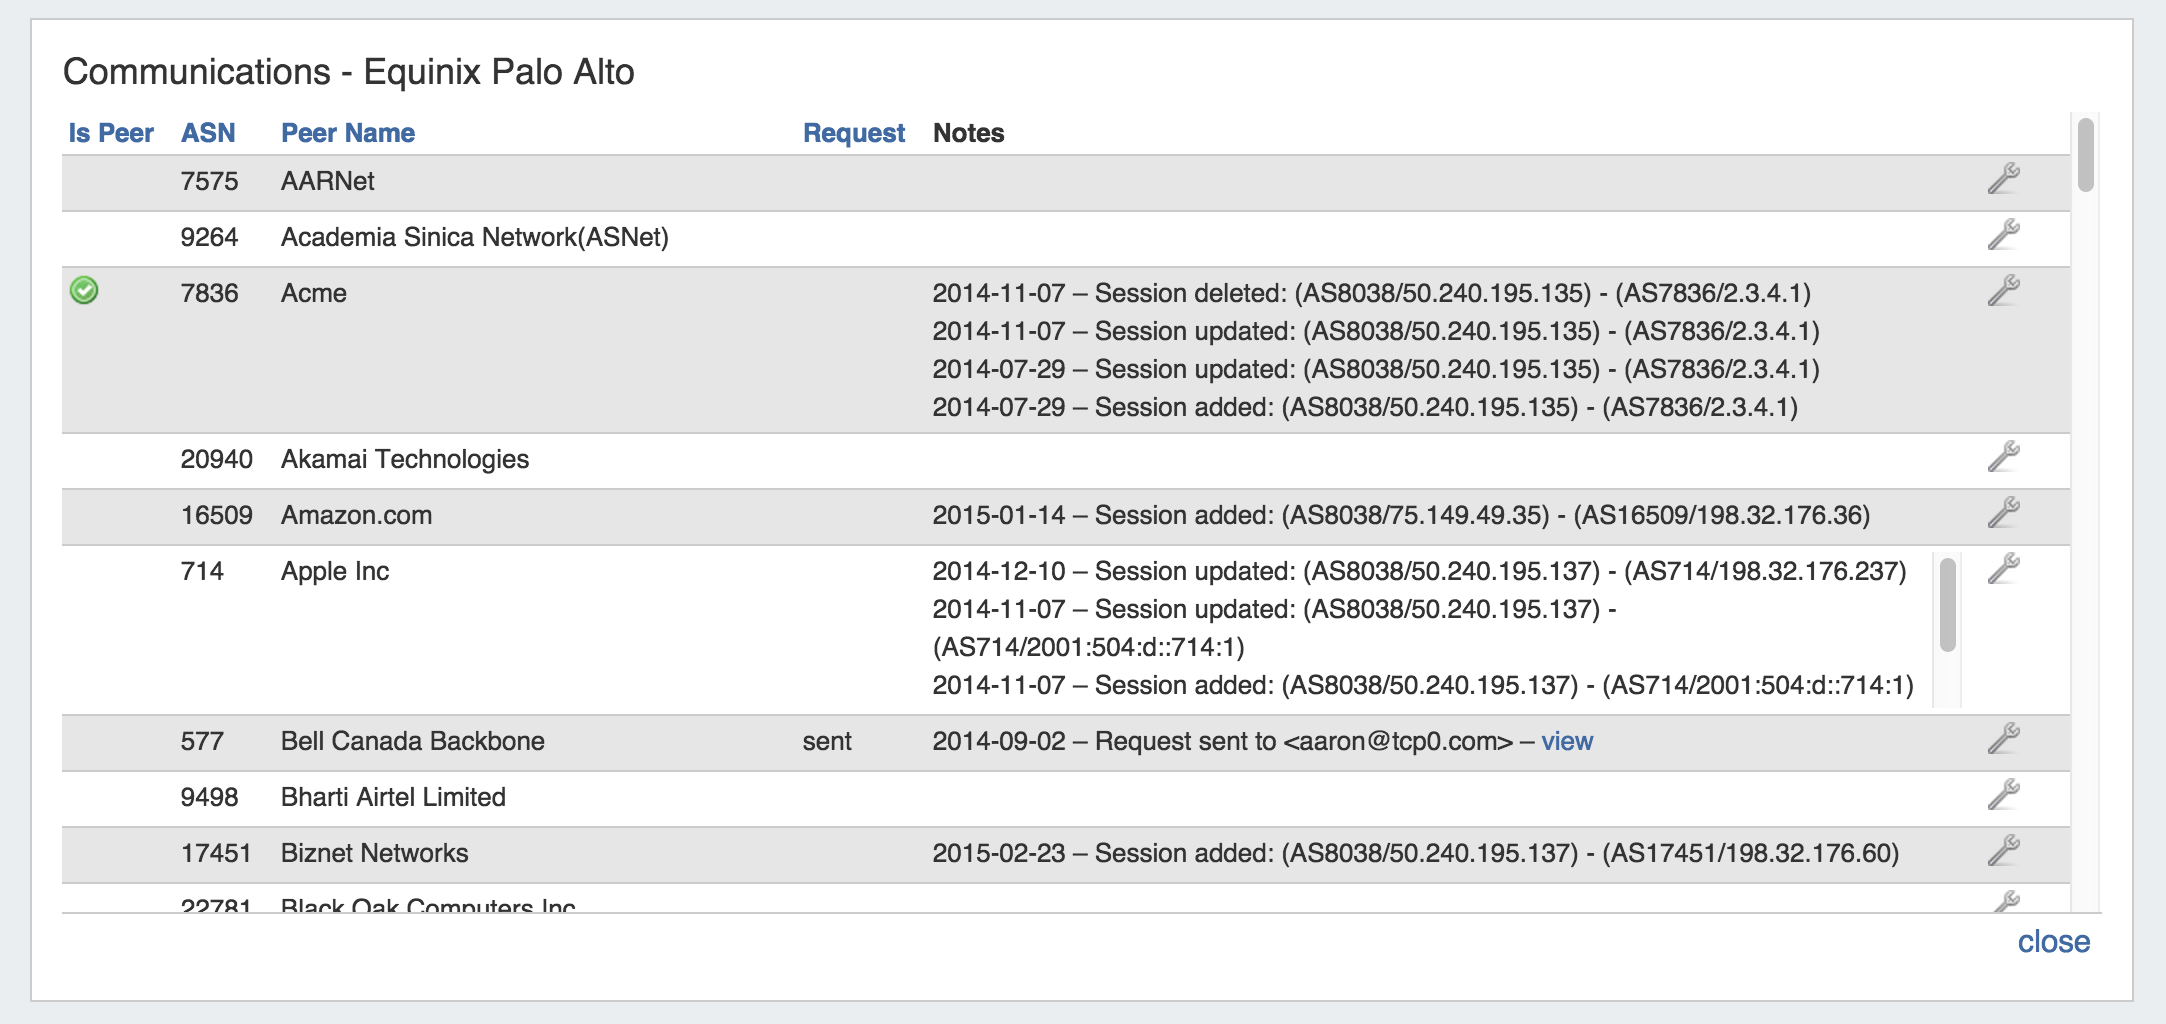Click Bell Canada Backbone wrench icon
Image resolution: width=2166 pixels, height=1024 pixels.
point(2003,740)
